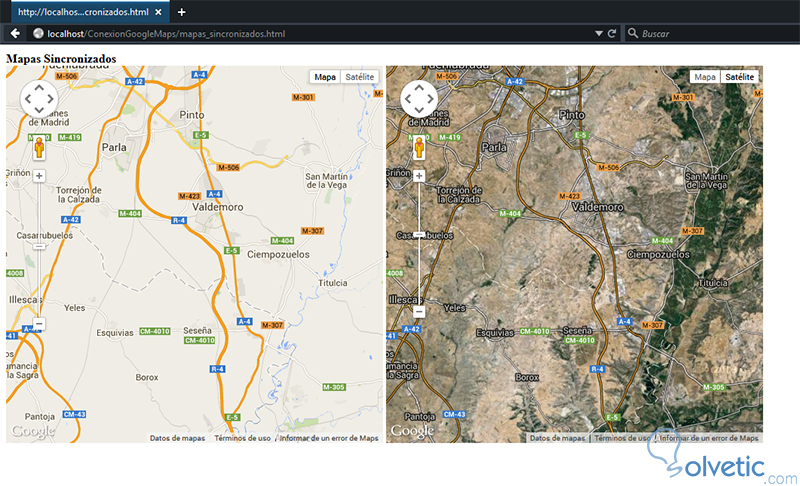
Task: Click Esquivias label on the left map
Action: [x=115, y=333]
